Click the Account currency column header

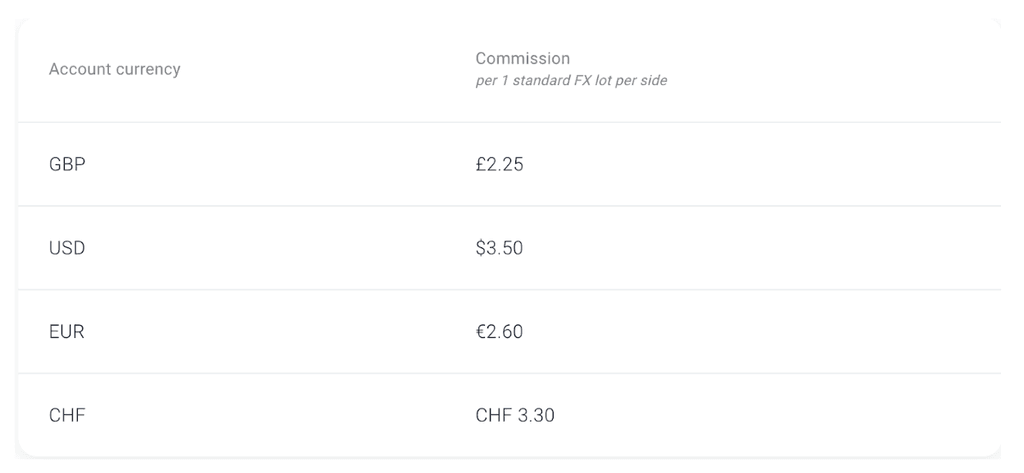tap(114, 70)
